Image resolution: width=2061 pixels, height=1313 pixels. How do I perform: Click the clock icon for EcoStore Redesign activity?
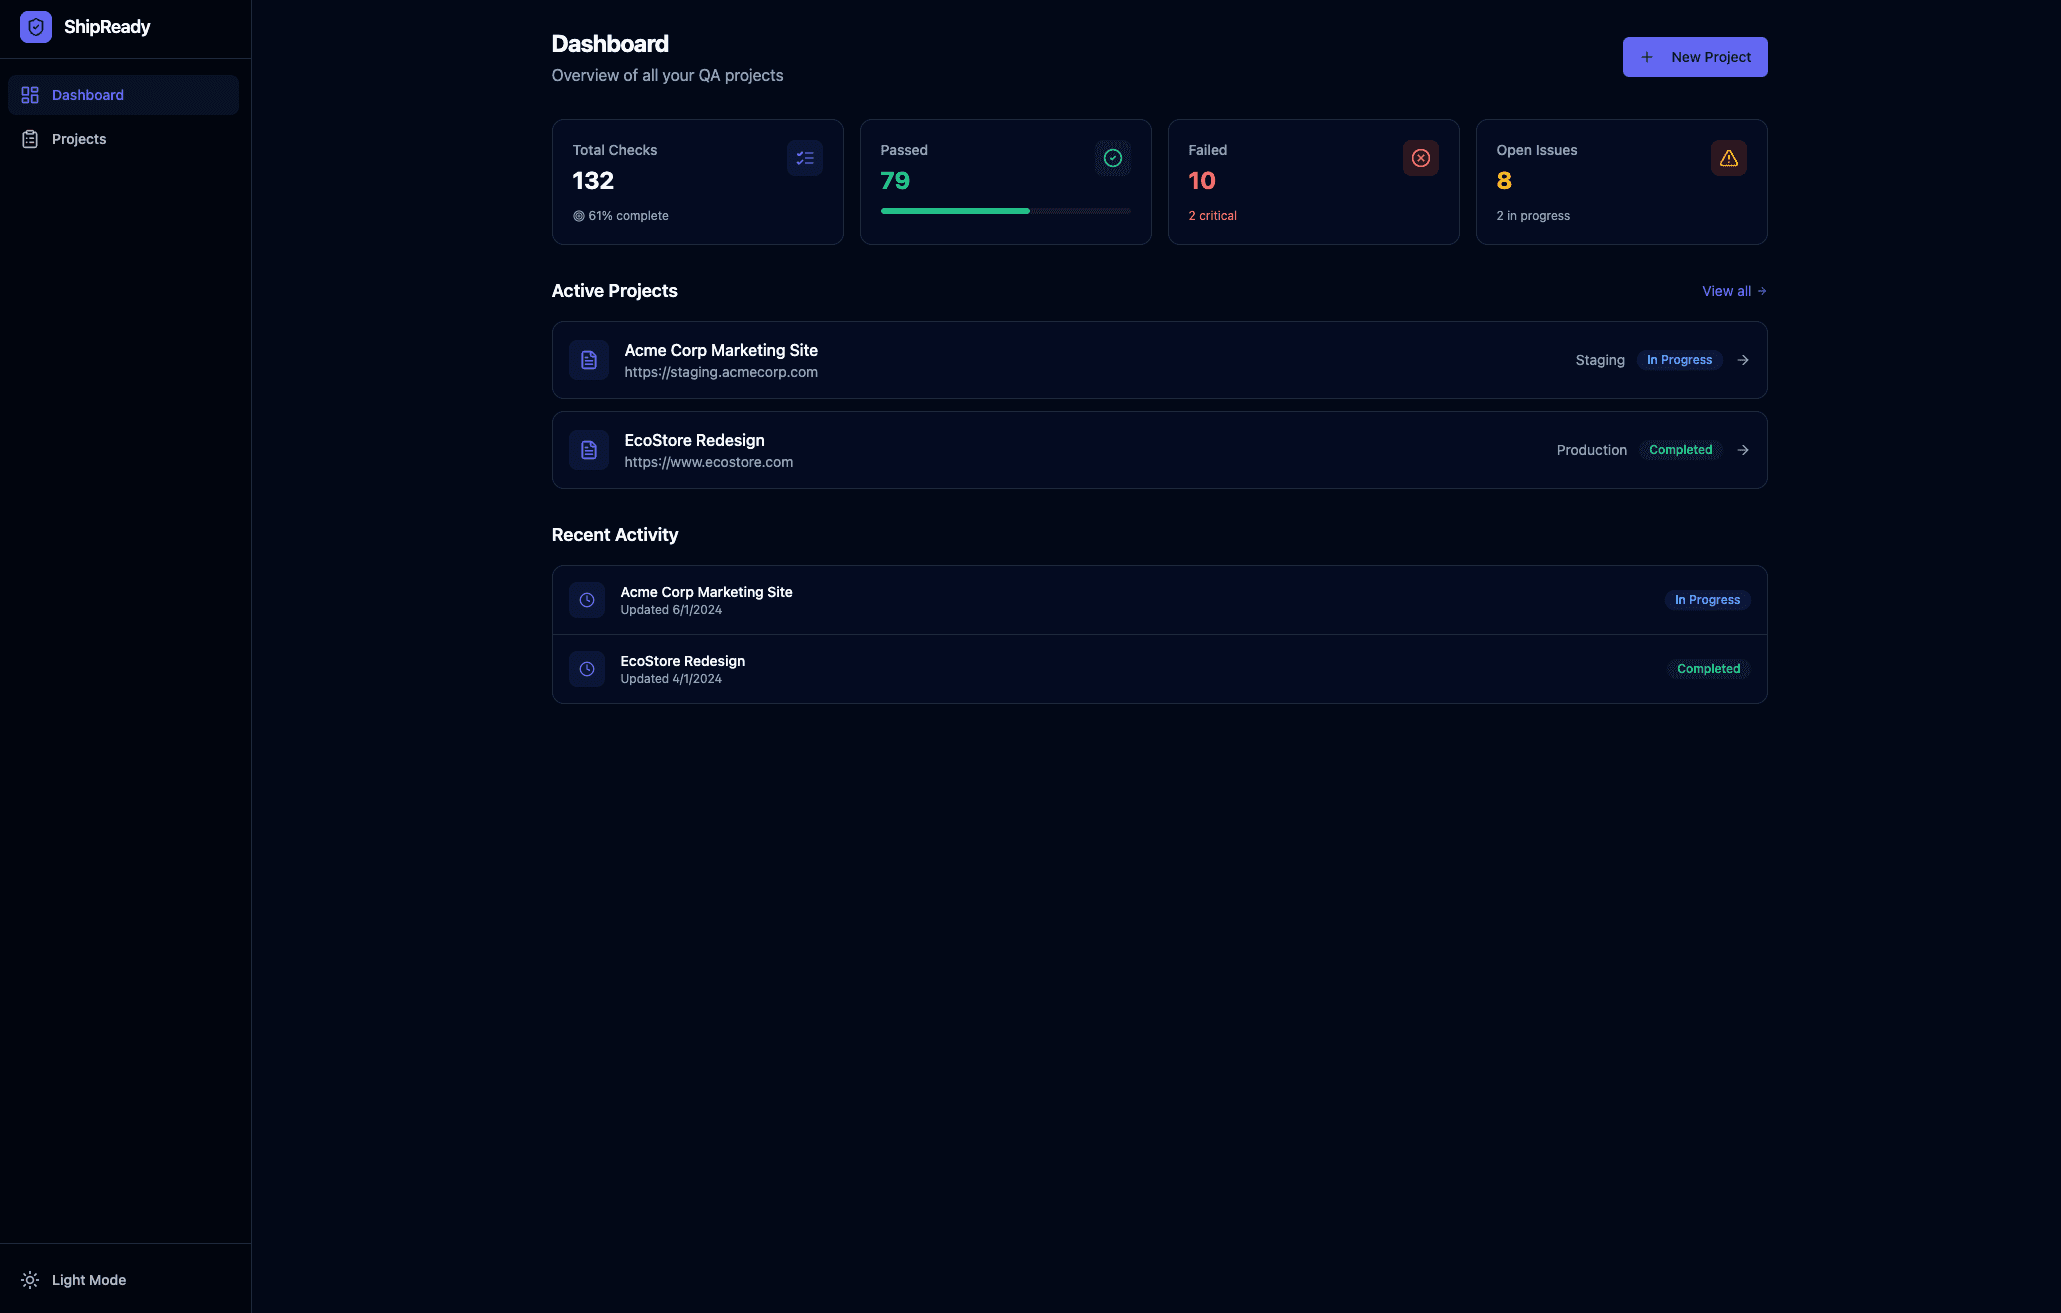coord(587,669)
